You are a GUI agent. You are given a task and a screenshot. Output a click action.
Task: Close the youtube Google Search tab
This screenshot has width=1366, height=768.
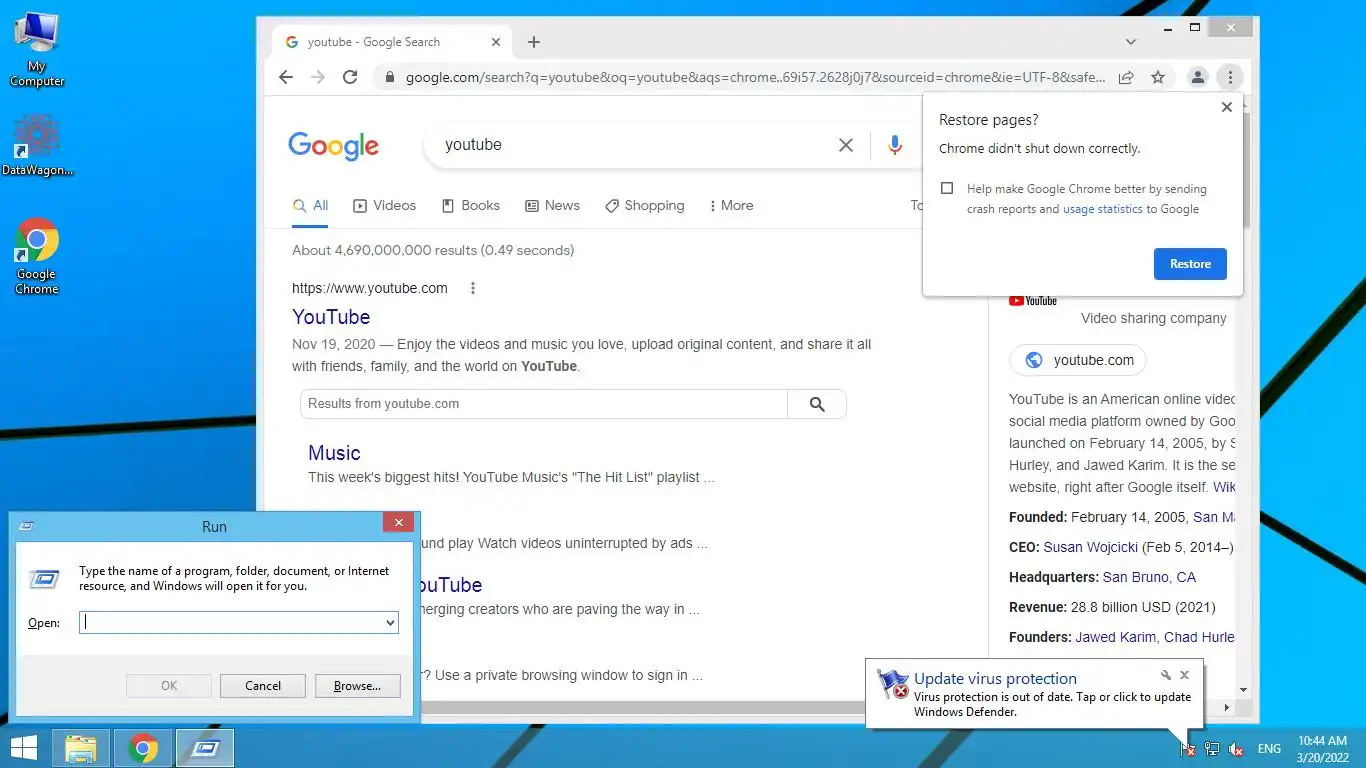click(x=496, y=42)
